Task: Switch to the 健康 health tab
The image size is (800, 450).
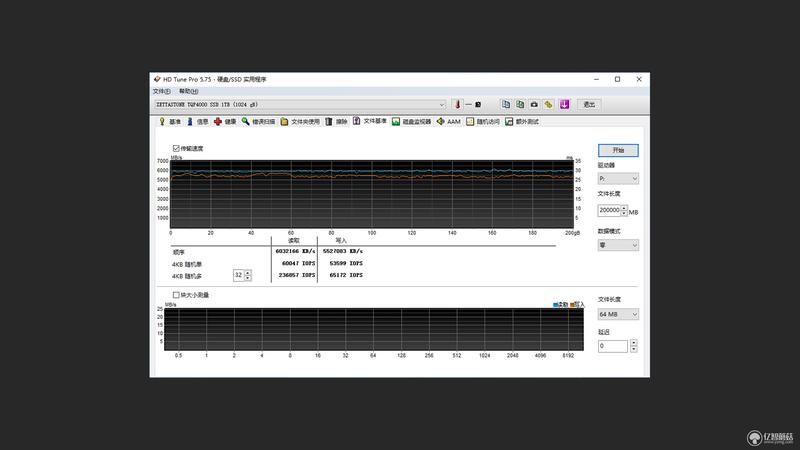Action: 225,121
